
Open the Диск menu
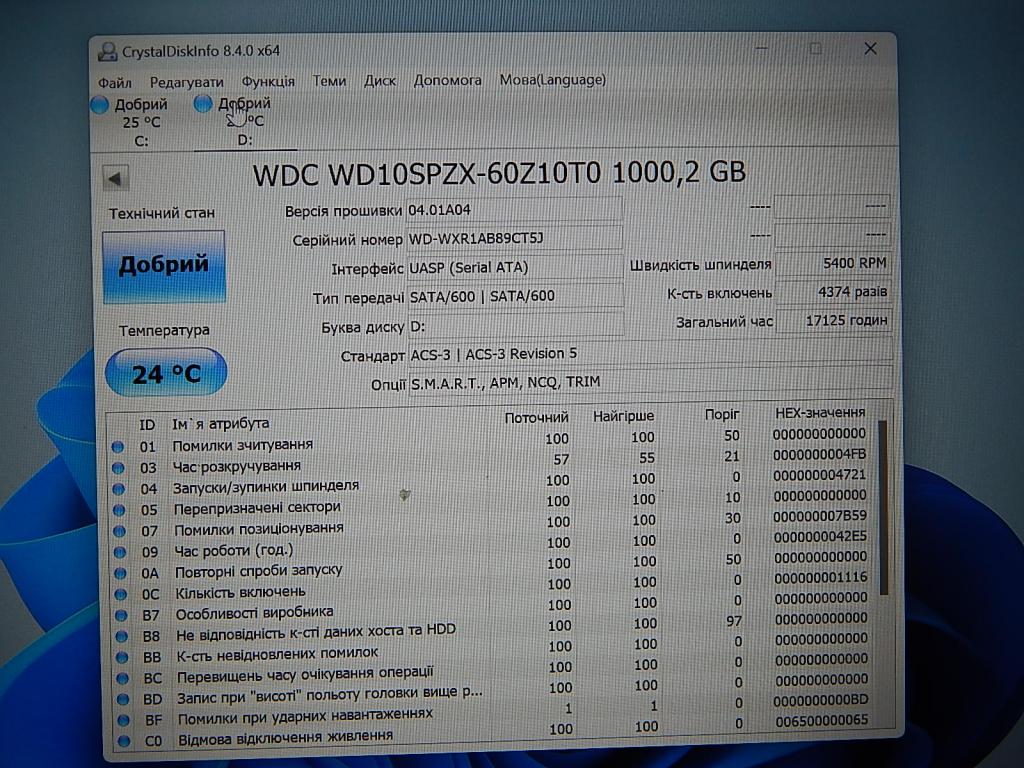(379, 80)
